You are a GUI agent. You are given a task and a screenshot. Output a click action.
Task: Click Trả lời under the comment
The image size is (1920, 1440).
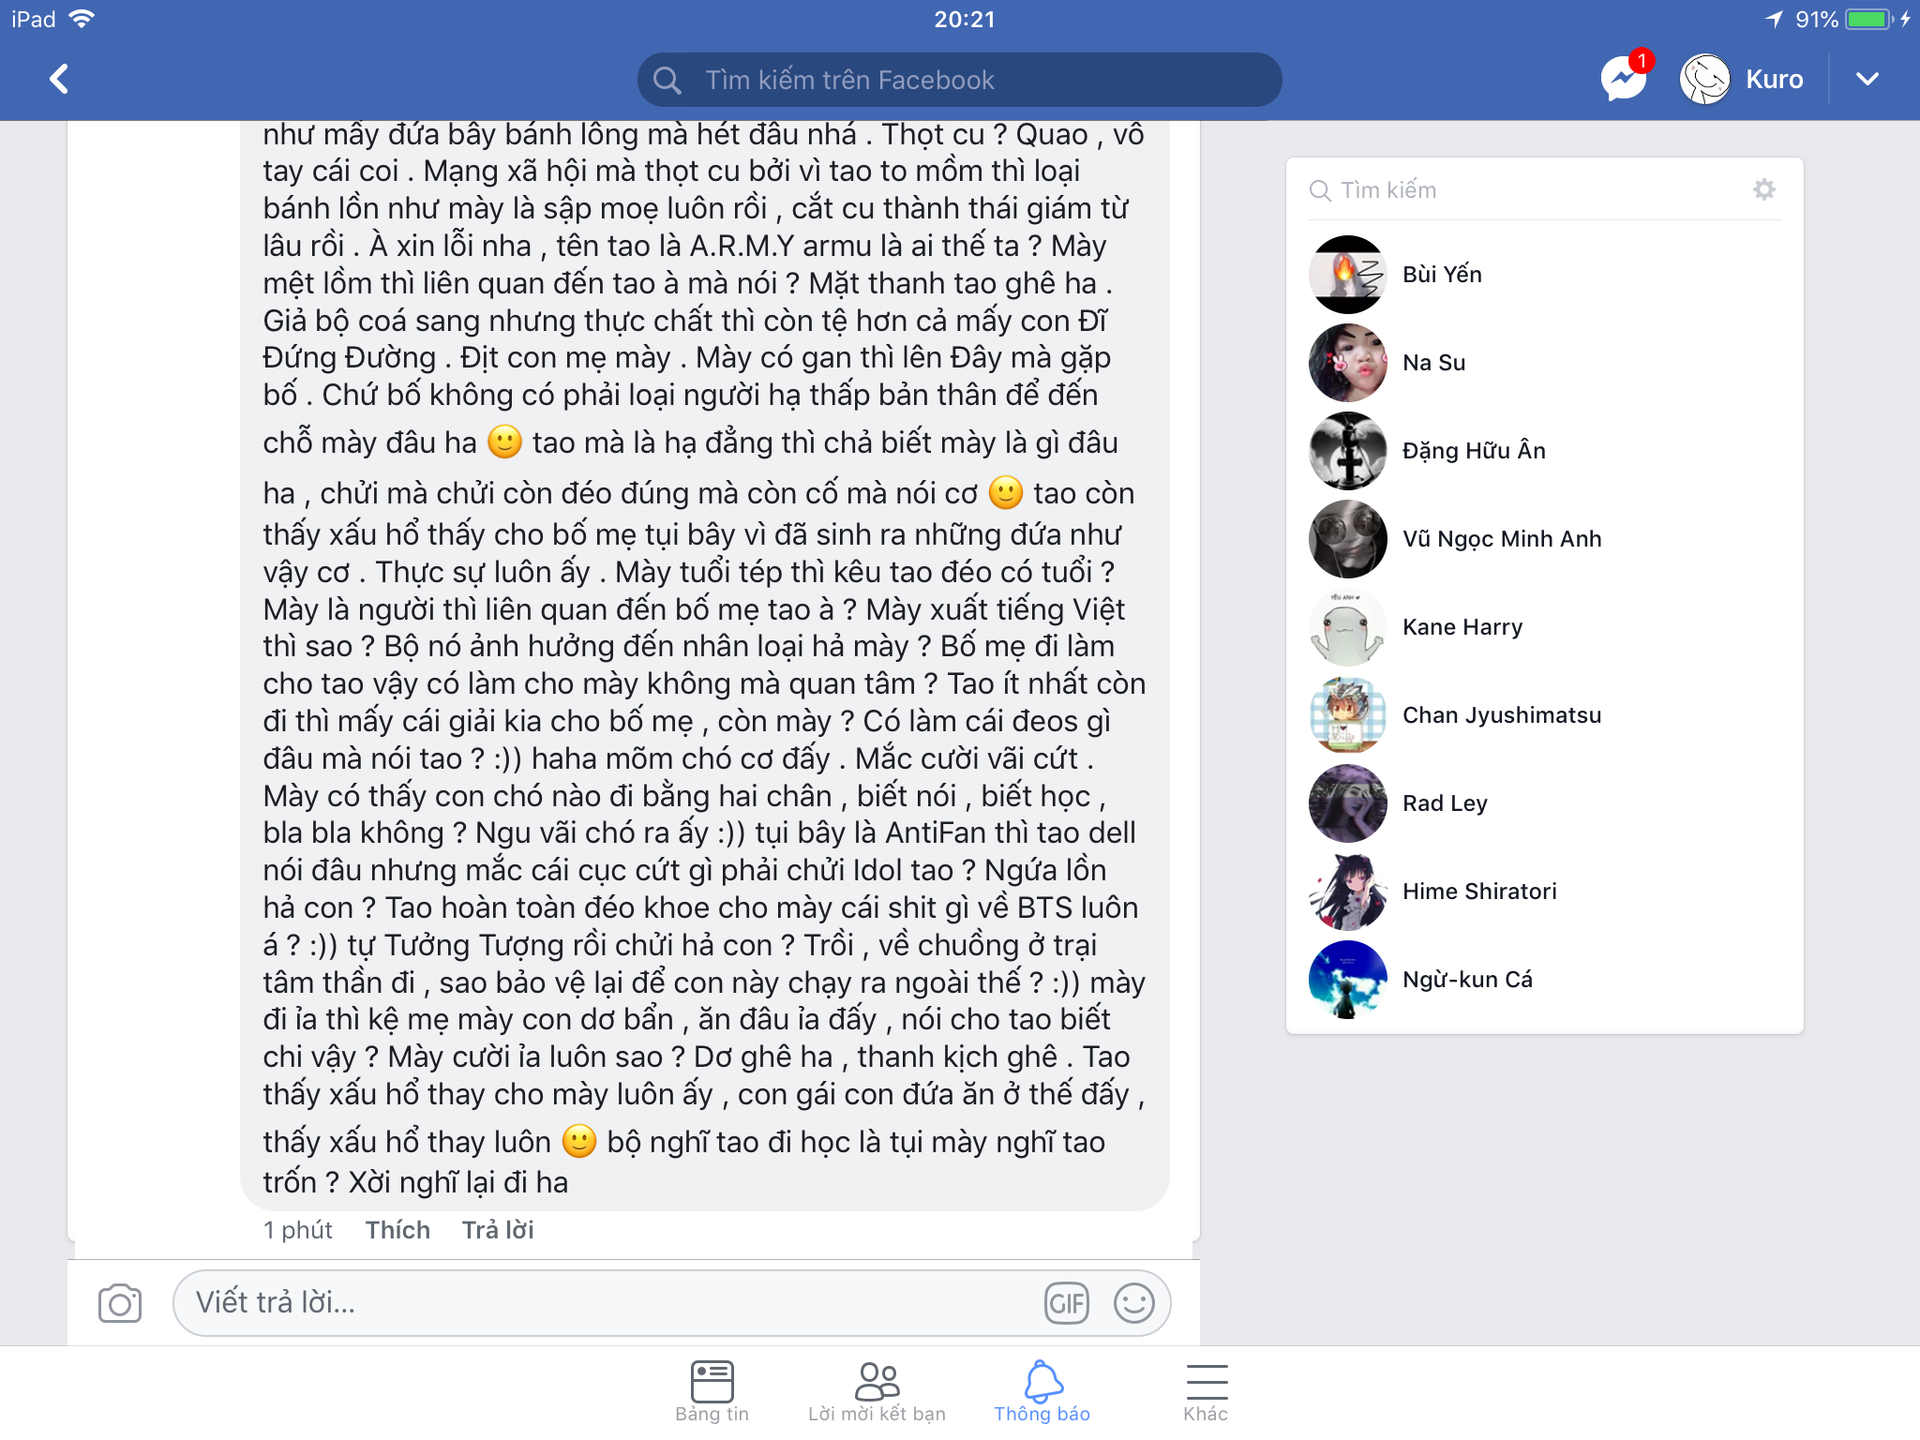click(x=498, y=1230)
